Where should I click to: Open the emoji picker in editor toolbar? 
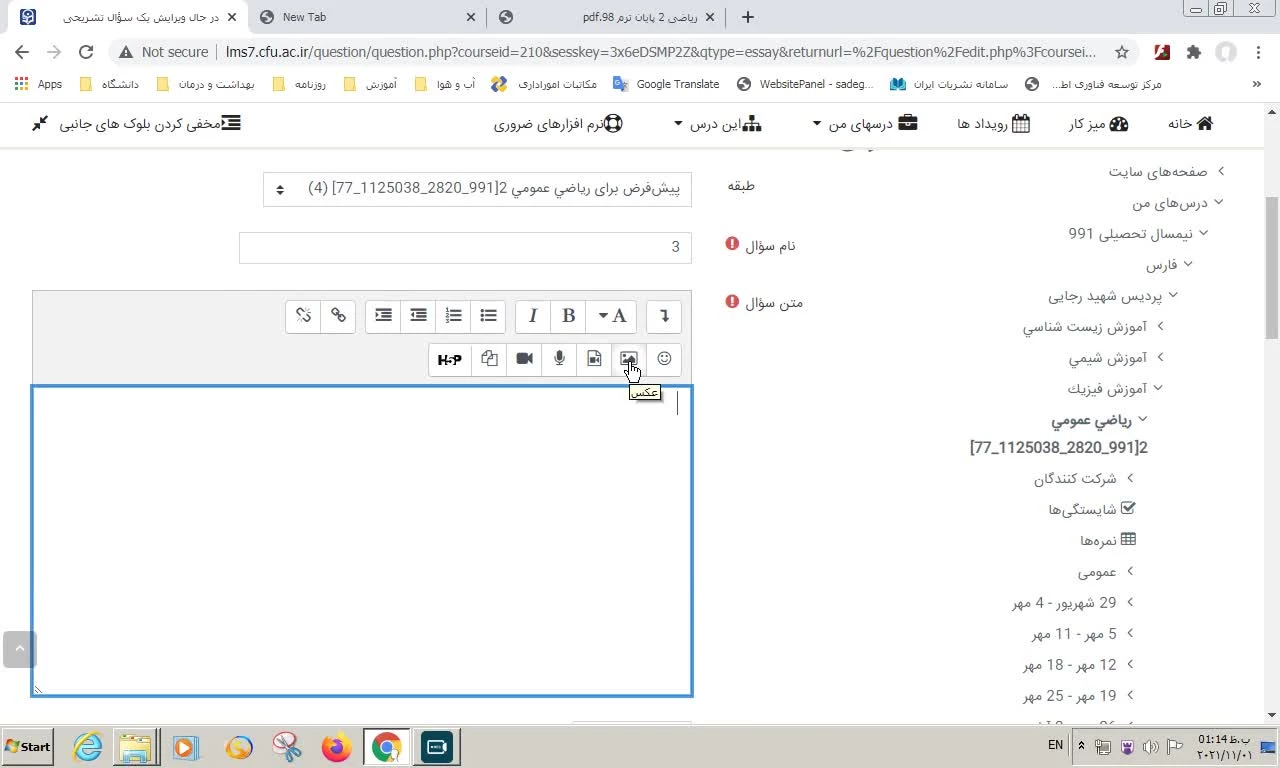point(664,359)
